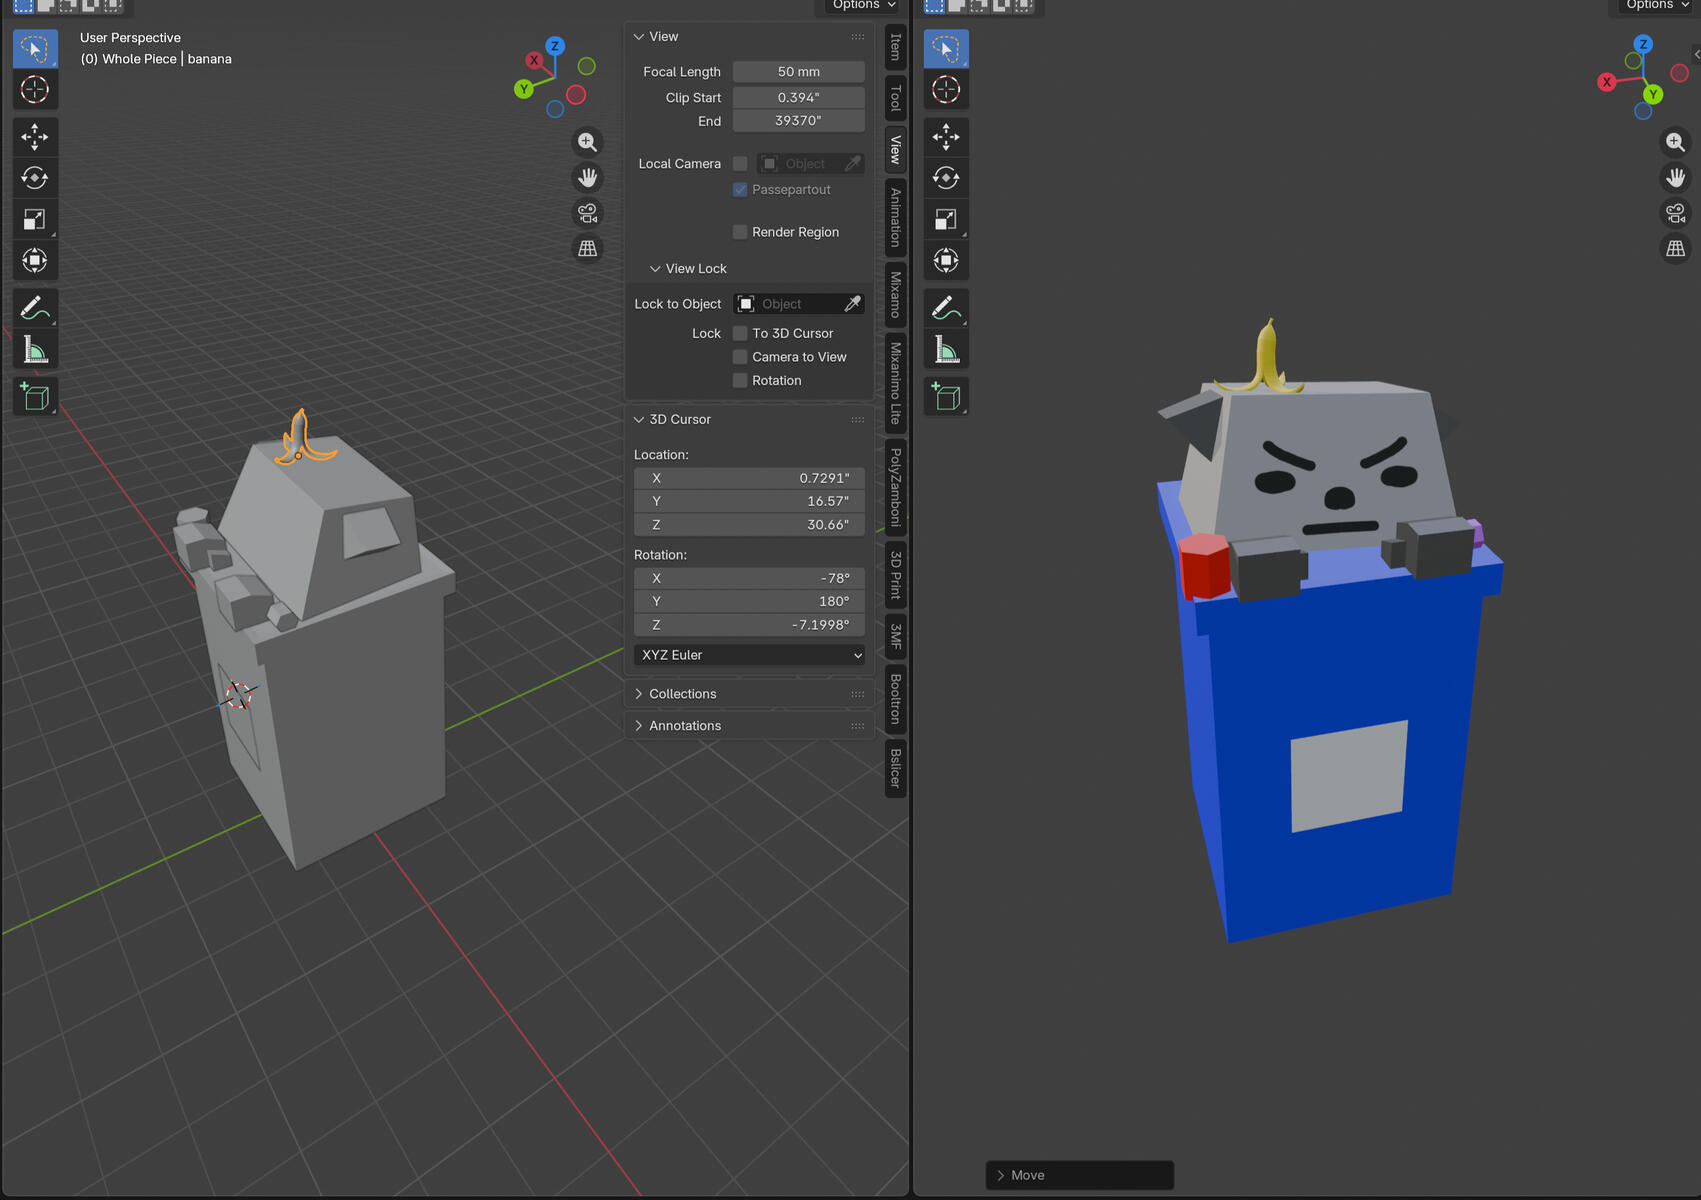Switch to the 3D Print sidebar tab
The width and height of the screenshot is (1701, 1200).
[896, 575]
